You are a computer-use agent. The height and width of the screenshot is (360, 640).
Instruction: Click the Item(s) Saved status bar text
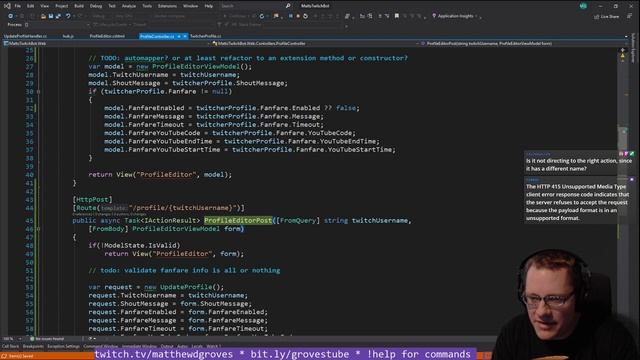[x=20, y=356]
